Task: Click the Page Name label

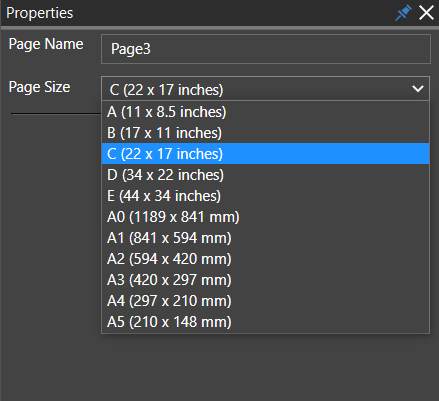Action: coord(46,44)
